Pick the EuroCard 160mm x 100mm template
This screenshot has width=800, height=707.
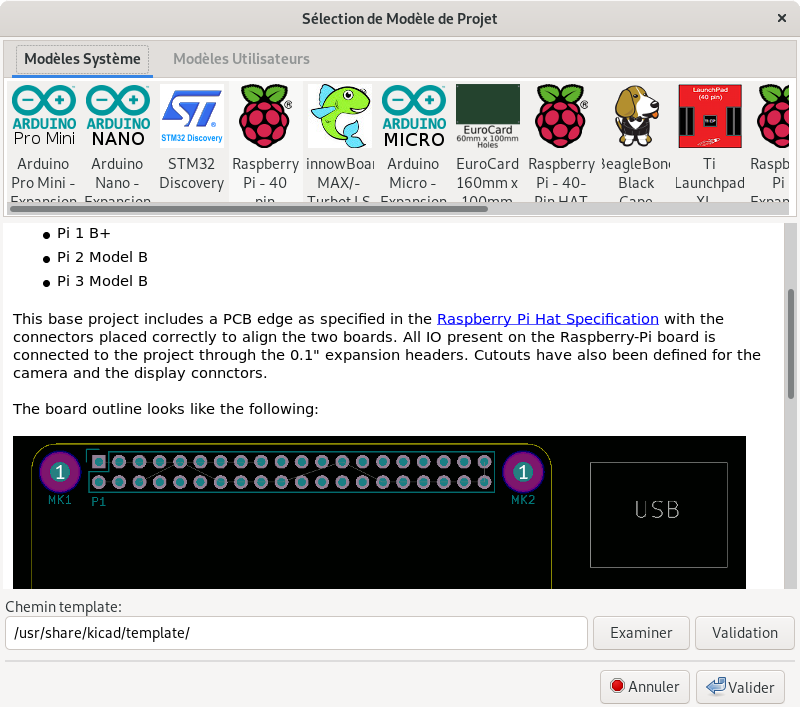(x=487, y=116)
